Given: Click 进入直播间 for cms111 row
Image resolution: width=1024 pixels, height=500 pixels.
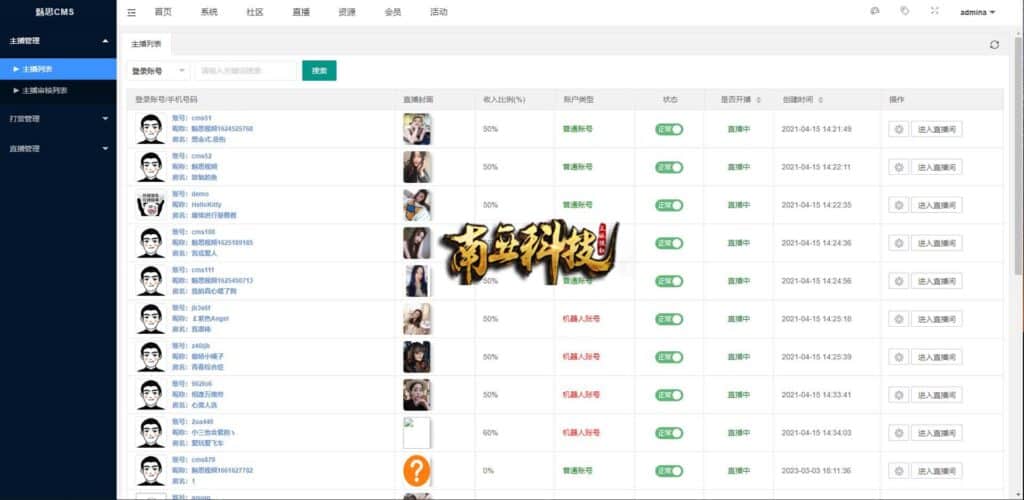Looking at the screenshot, I should pyautogui.click(x=936, y=281).
